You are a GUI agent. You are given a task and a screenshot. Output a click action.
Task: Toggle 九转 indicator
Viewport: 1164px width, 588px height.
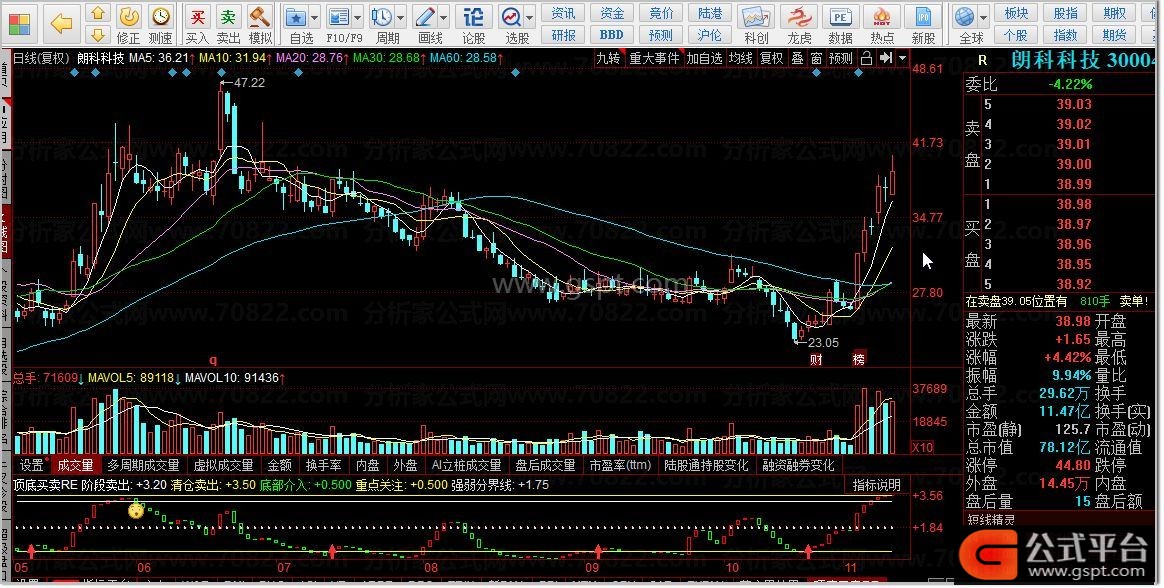pyautogui.click(x=608, y=58)
